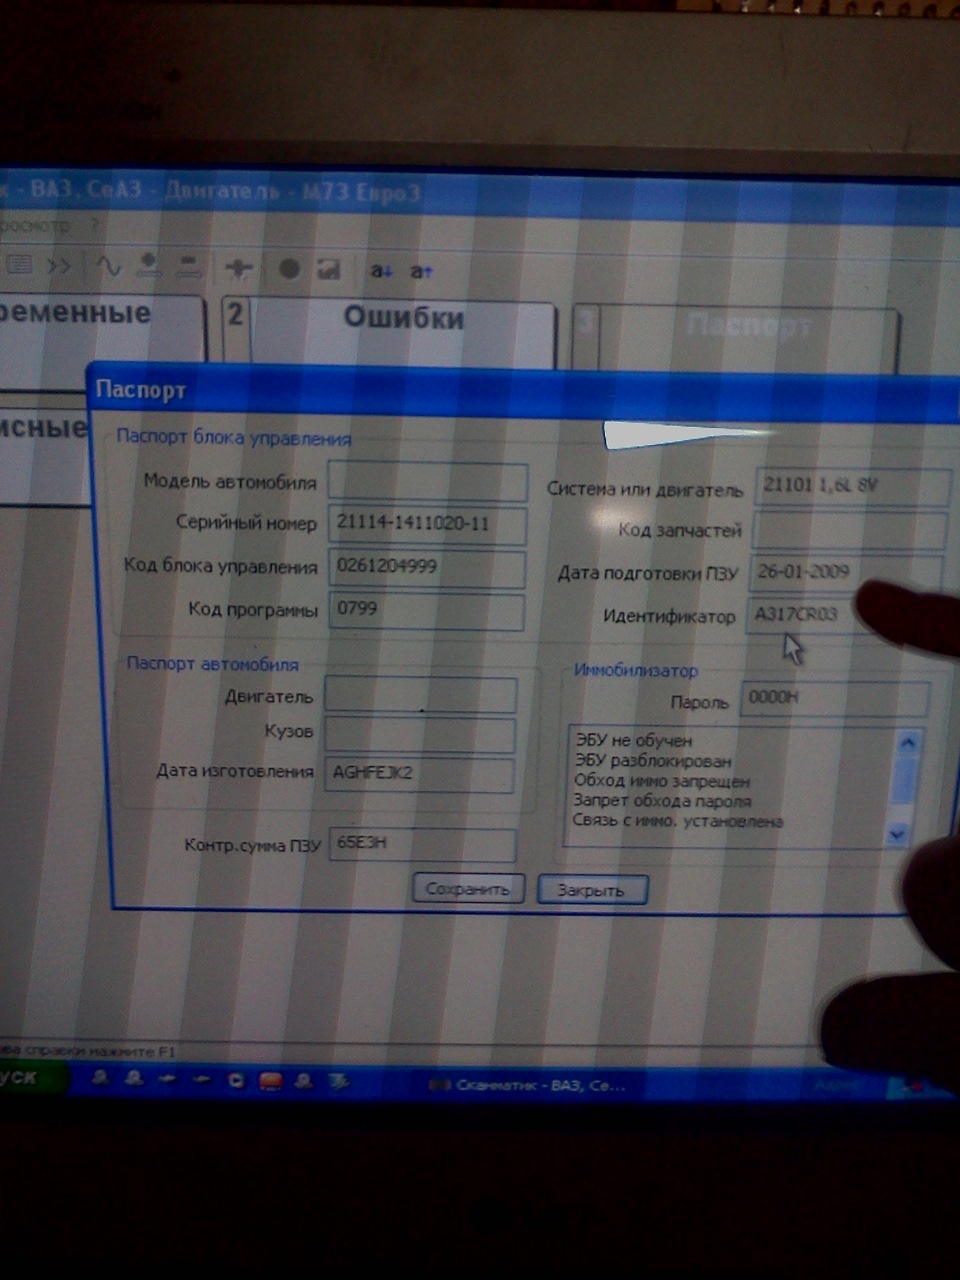Image resolution: width=960 pixels, height=1280 pixels.
Task: Click the increase font size icon
Action: (421, 272)
